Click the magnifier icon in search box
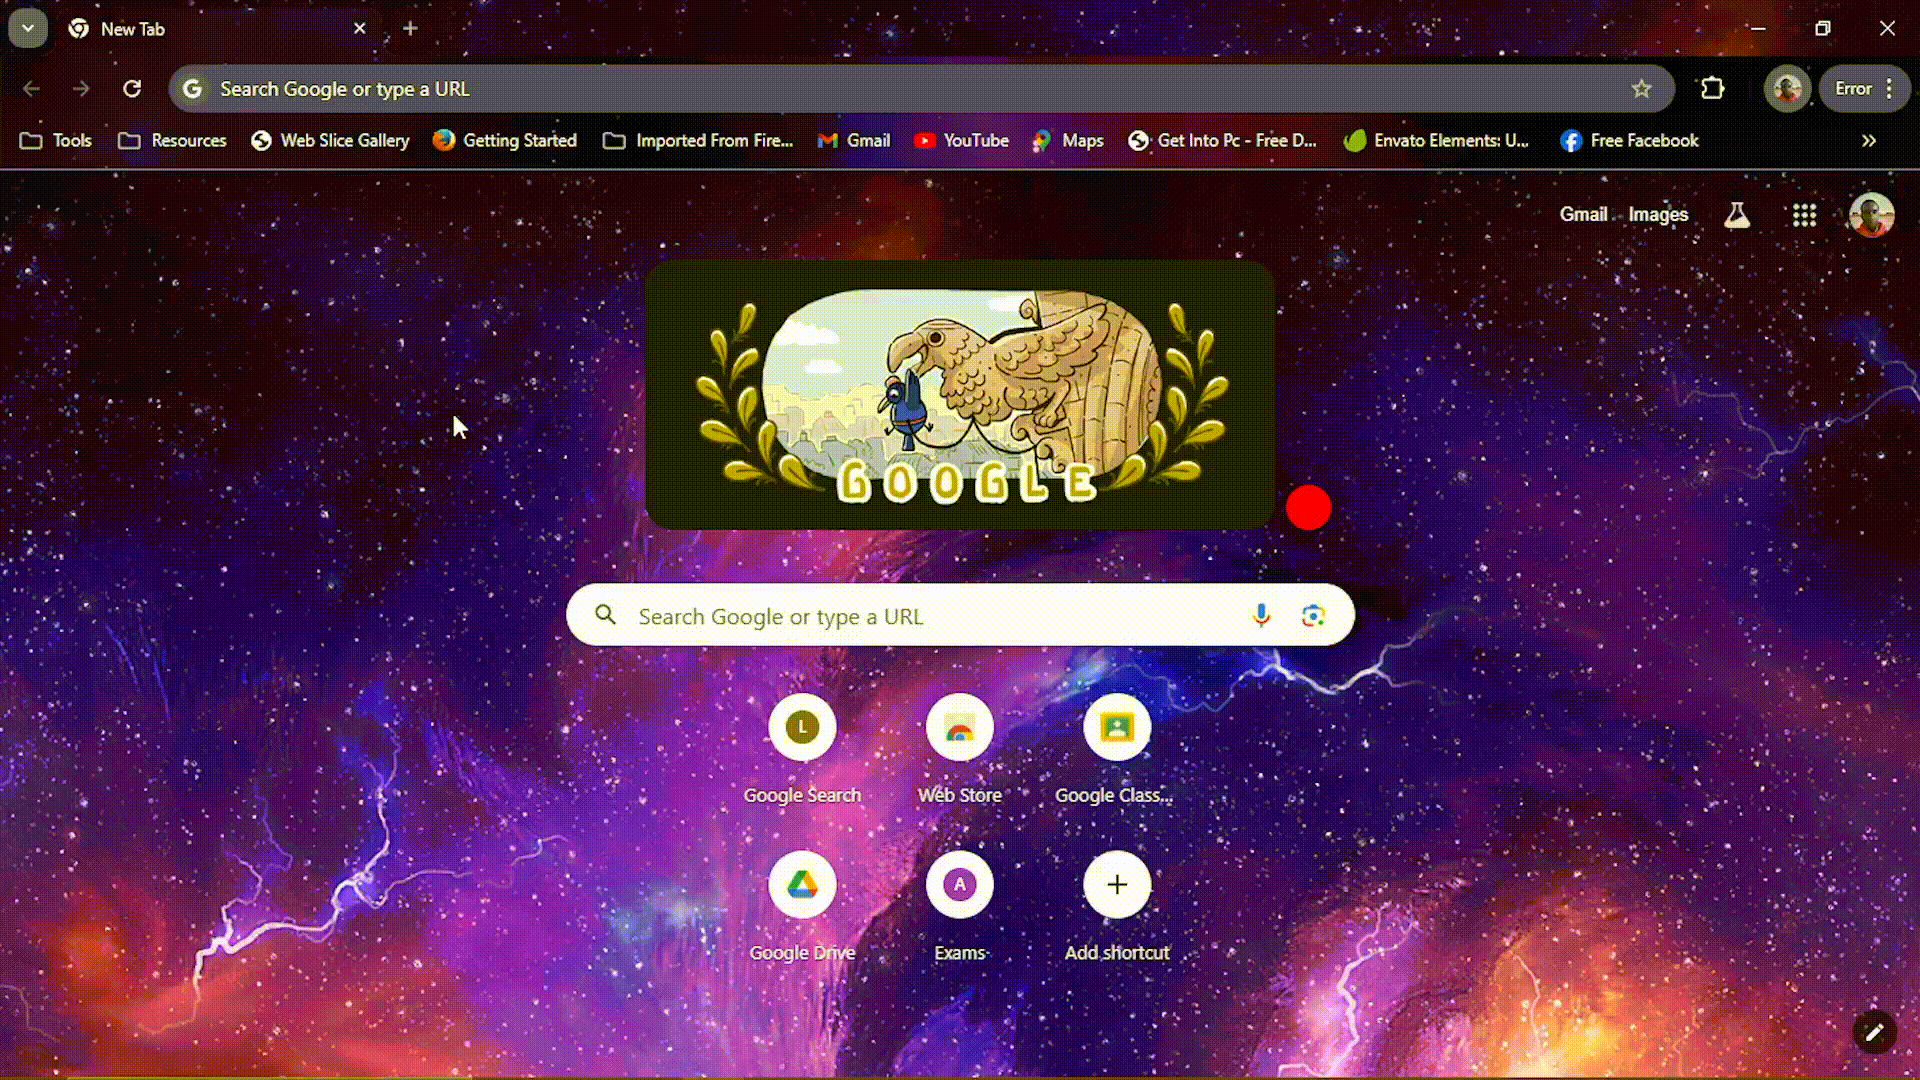This screenshot has height=1080, width=1920. (605, 615)
